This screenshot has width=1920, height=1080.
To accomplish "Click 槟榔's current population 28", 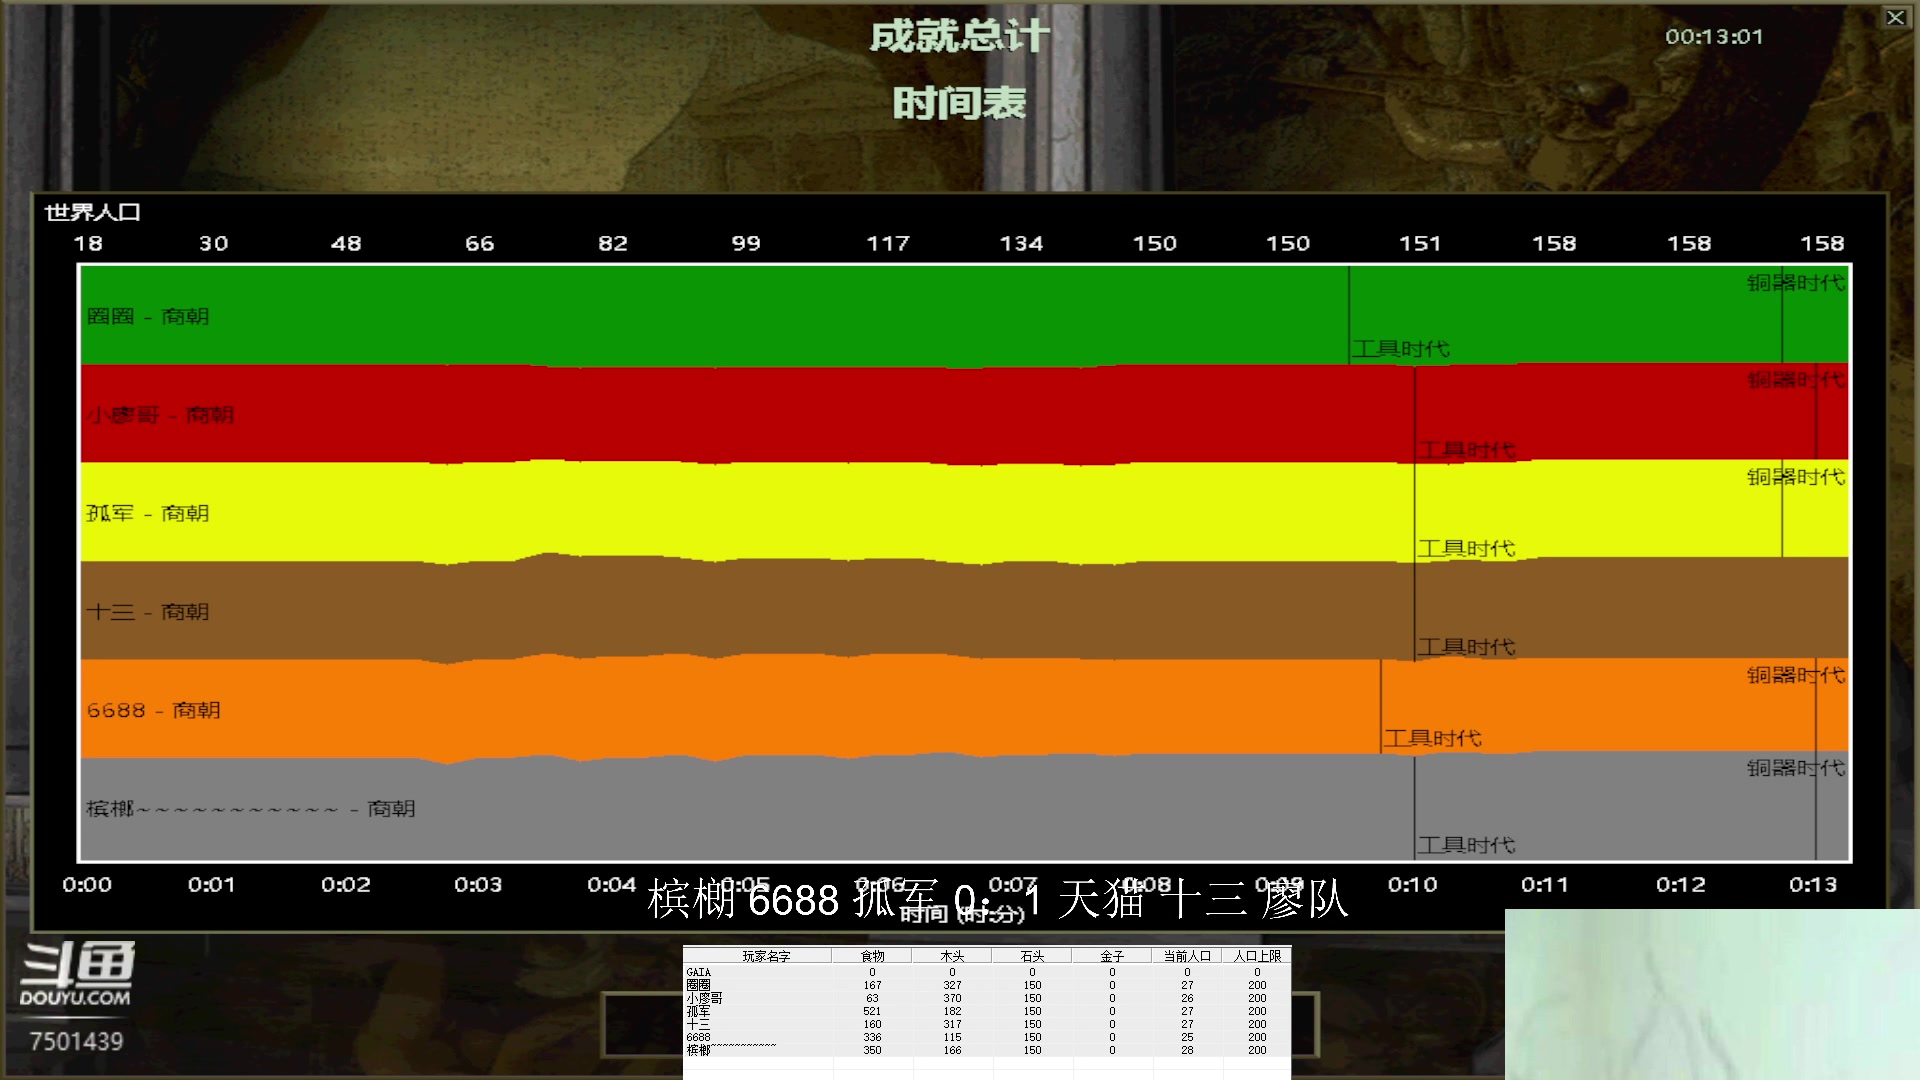I will click(1187, 1050).
